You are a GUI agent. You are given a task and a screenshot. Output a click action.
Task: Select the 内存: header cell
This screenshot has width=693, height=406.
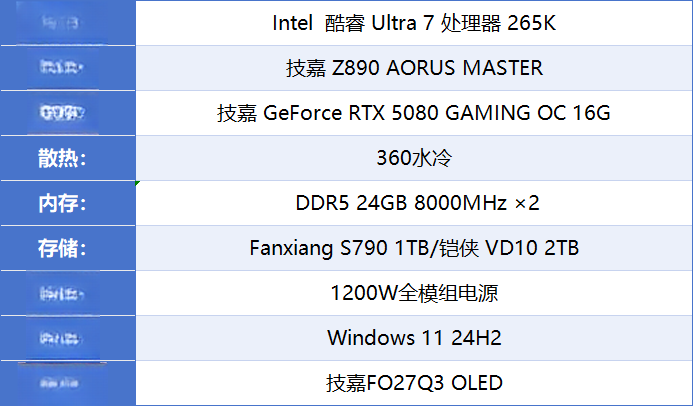click(x=68, y=203)
